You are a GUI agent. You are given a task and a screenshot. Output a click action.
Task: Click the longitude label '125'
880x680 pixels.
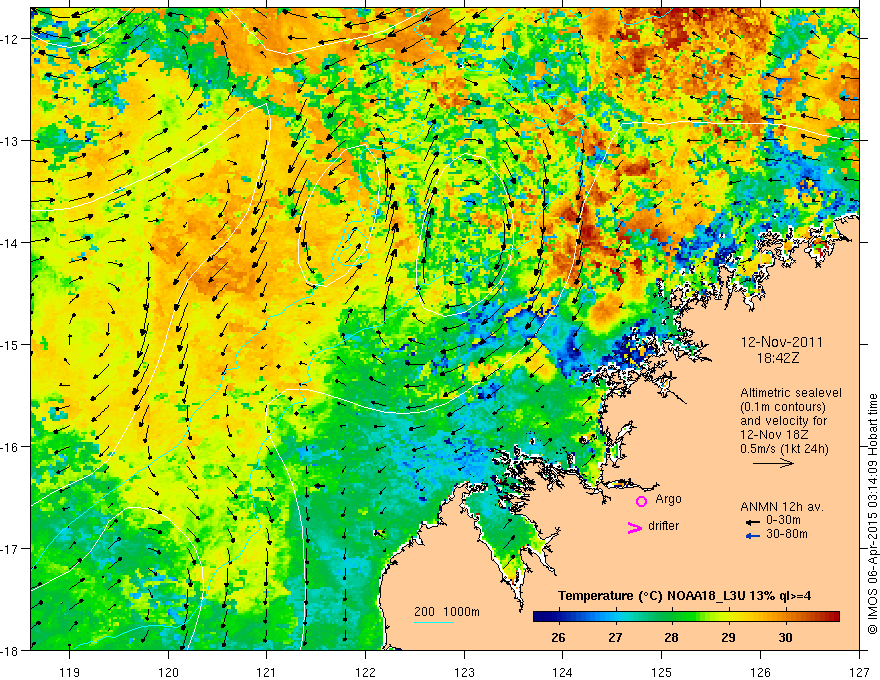[x=662, y=673]
